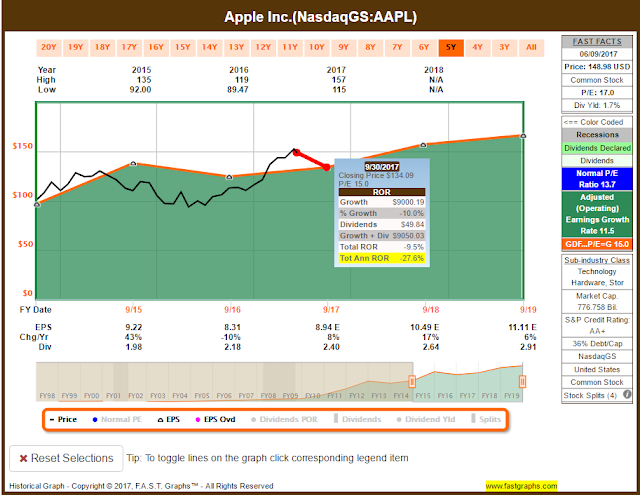Choose the 17Y range tab
640x495 pixels.
[129, 47]
